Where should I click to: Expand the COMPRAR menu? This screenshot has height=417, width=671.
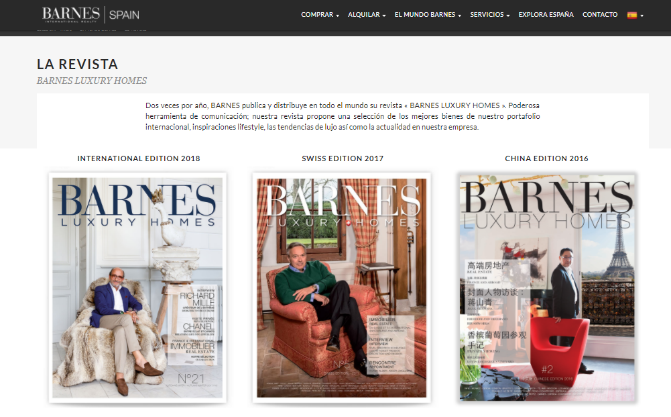click(320, 15)
